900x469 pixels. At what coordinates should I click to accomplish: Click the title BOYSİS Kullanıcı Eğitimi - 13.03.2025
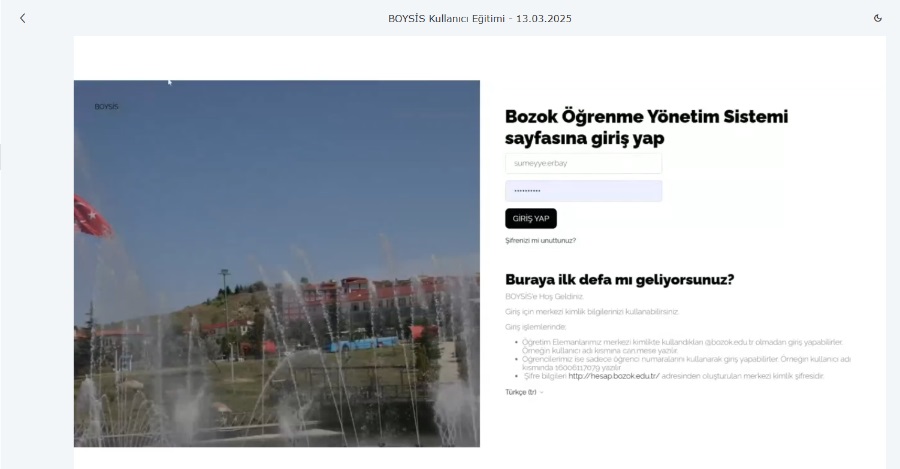[480, 18]
